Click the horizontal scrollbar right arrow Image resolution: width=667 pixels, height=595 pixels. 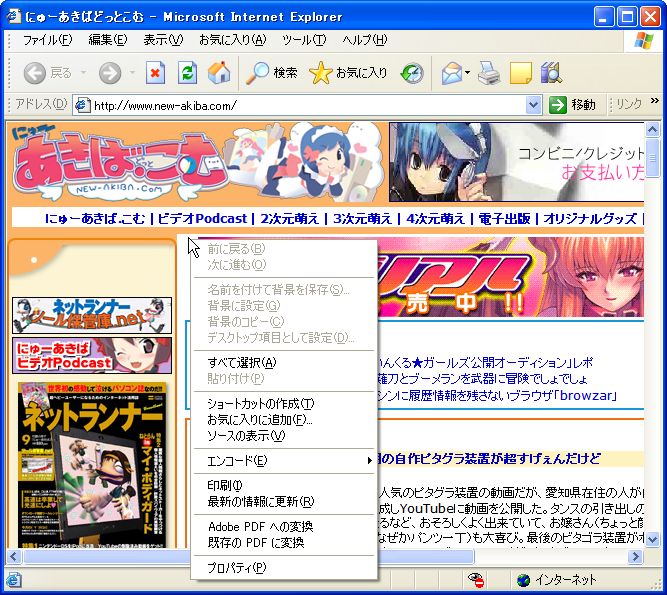[x=636, y=556]
